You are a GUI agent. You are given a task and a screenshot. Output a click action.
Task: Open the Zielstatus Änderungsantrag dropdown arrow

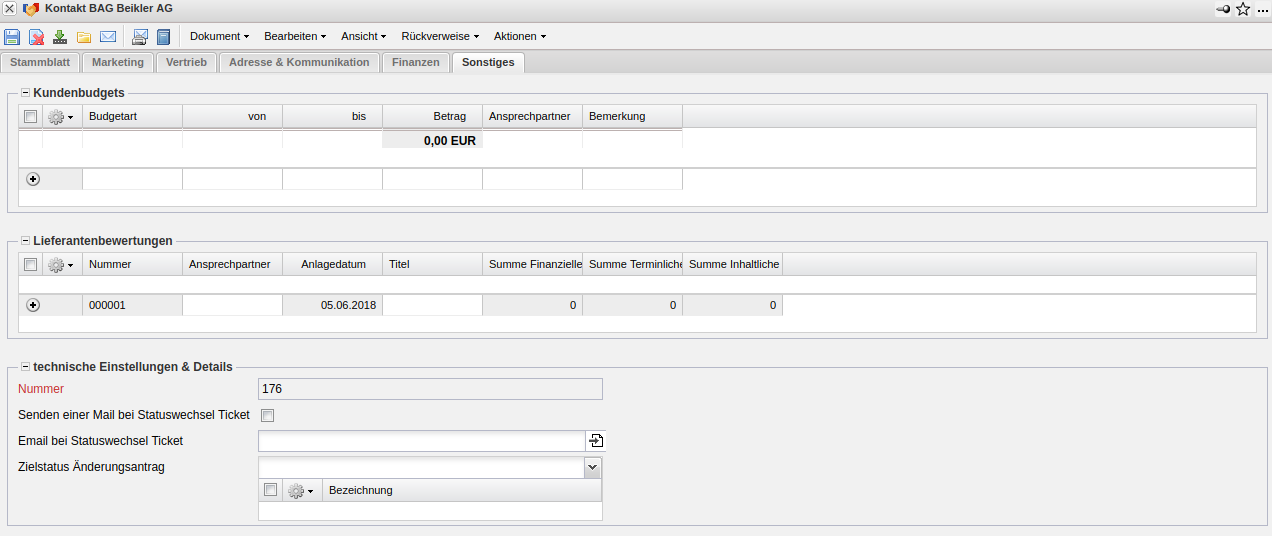[x=592, y=467]
